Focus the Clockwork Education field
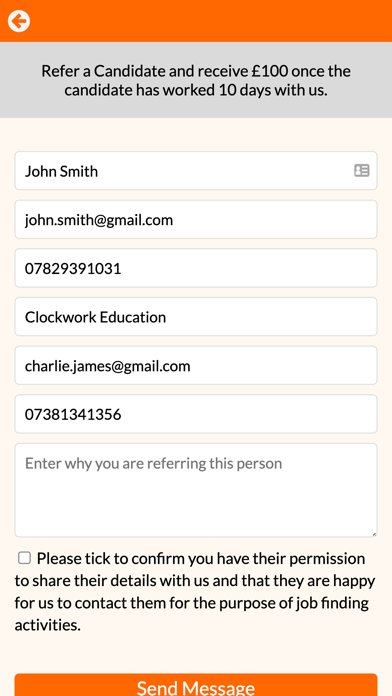Screen dimensions: 392x696 tap(196, 316)
